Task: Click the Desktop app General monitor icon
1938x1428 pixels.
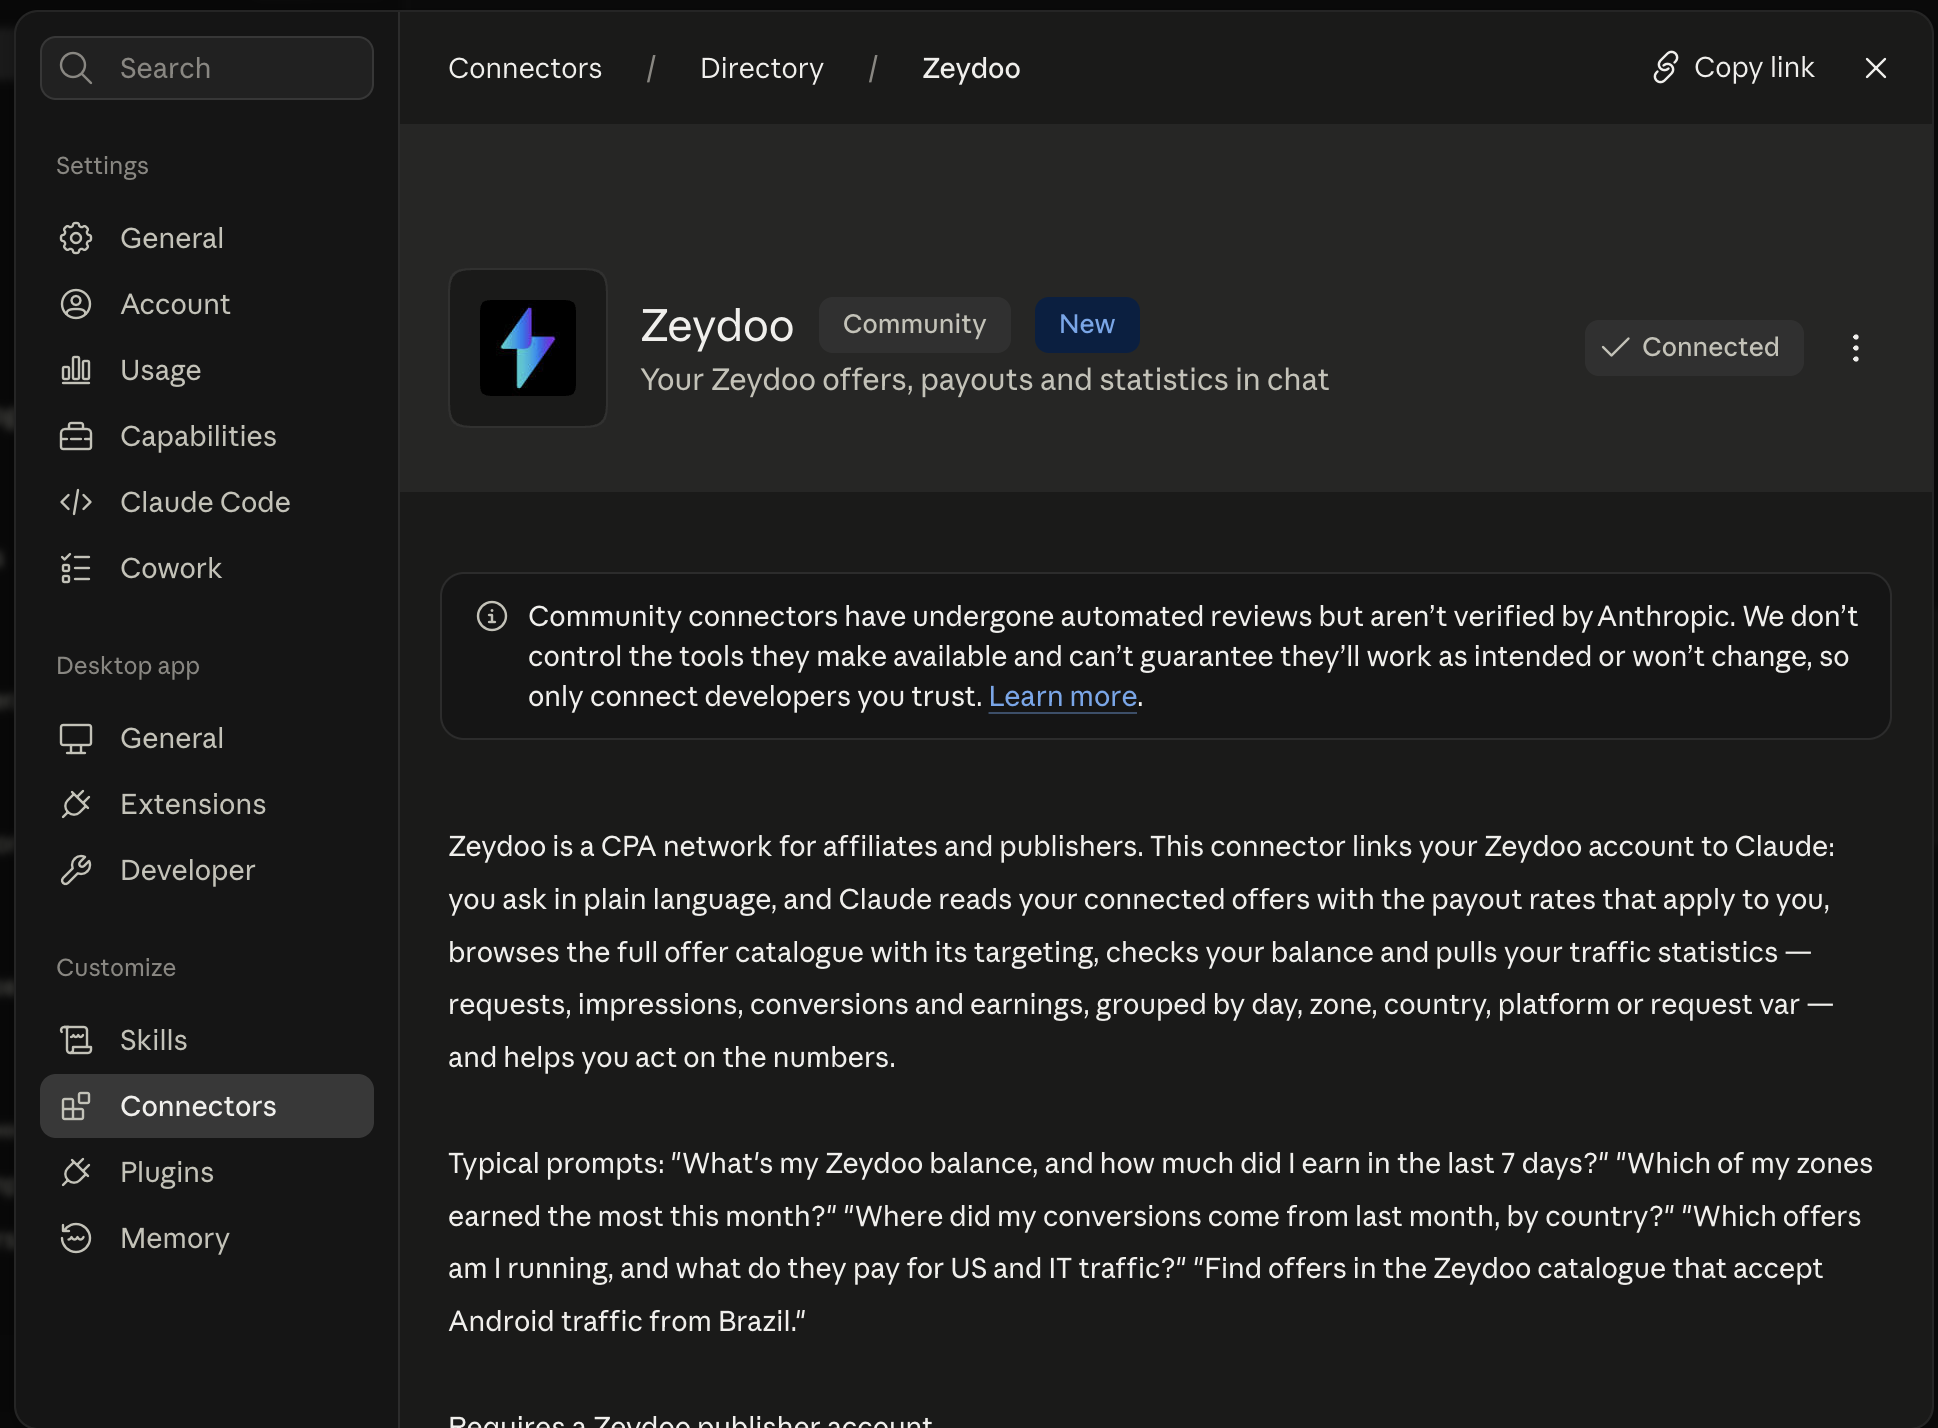Action: (x=76, y=738)
